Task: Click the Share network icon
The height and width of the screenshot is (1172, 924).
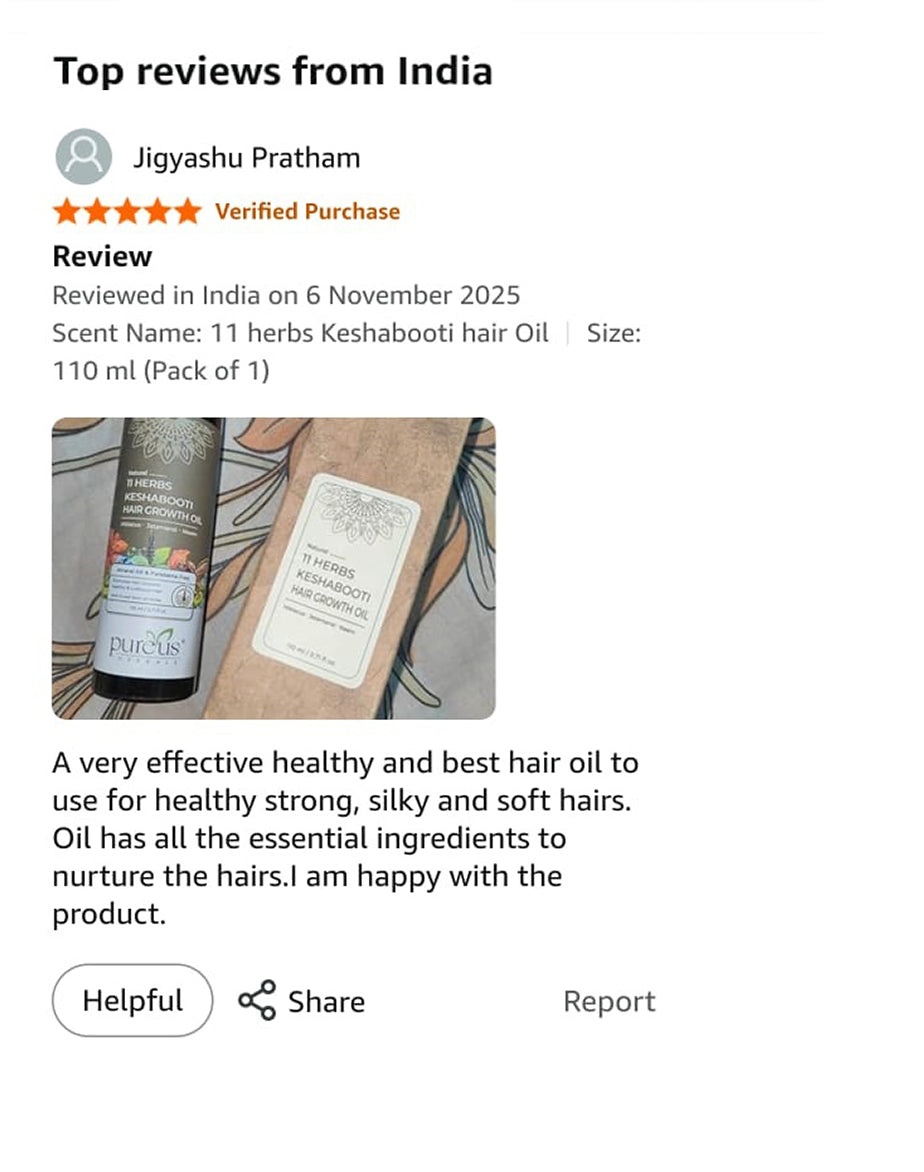Action: pos(257,1000)
